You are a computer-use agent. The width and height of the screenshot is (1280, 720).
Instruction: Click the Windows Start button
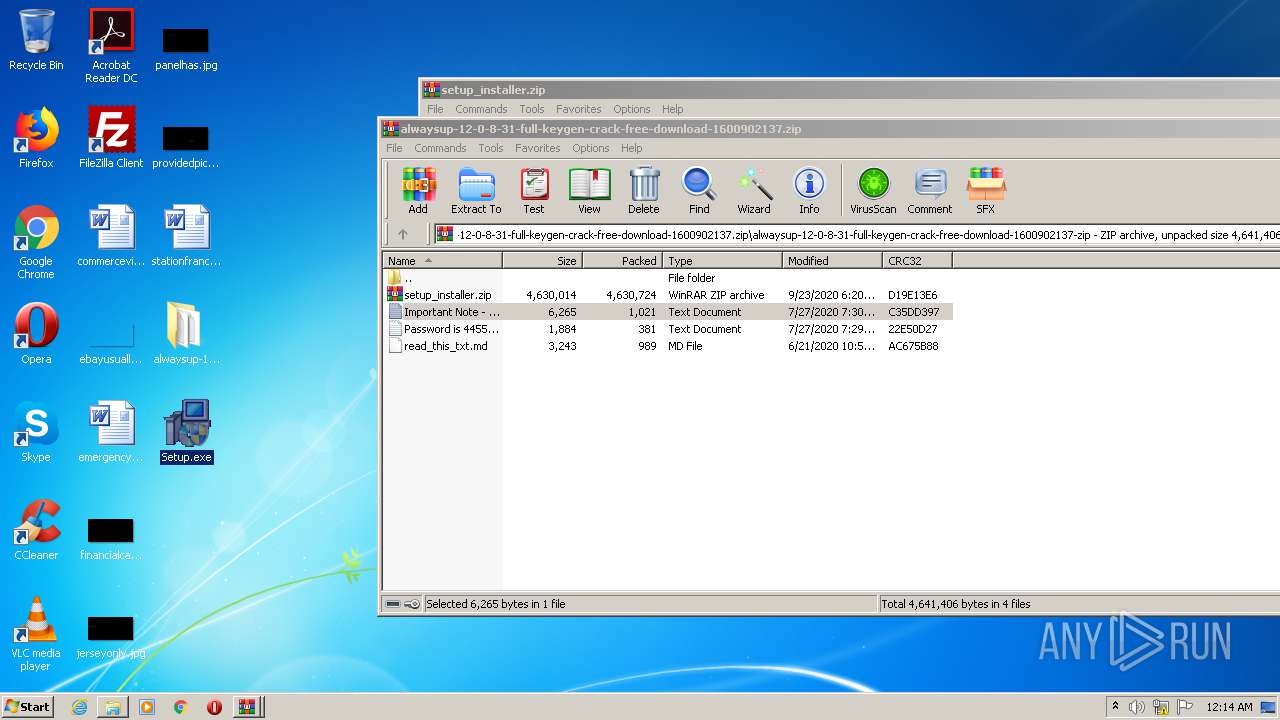click(x=28, y=707)
